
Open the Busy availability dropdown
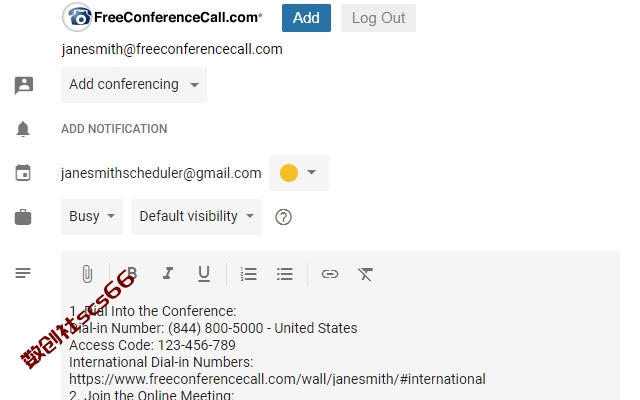[92, 216]
